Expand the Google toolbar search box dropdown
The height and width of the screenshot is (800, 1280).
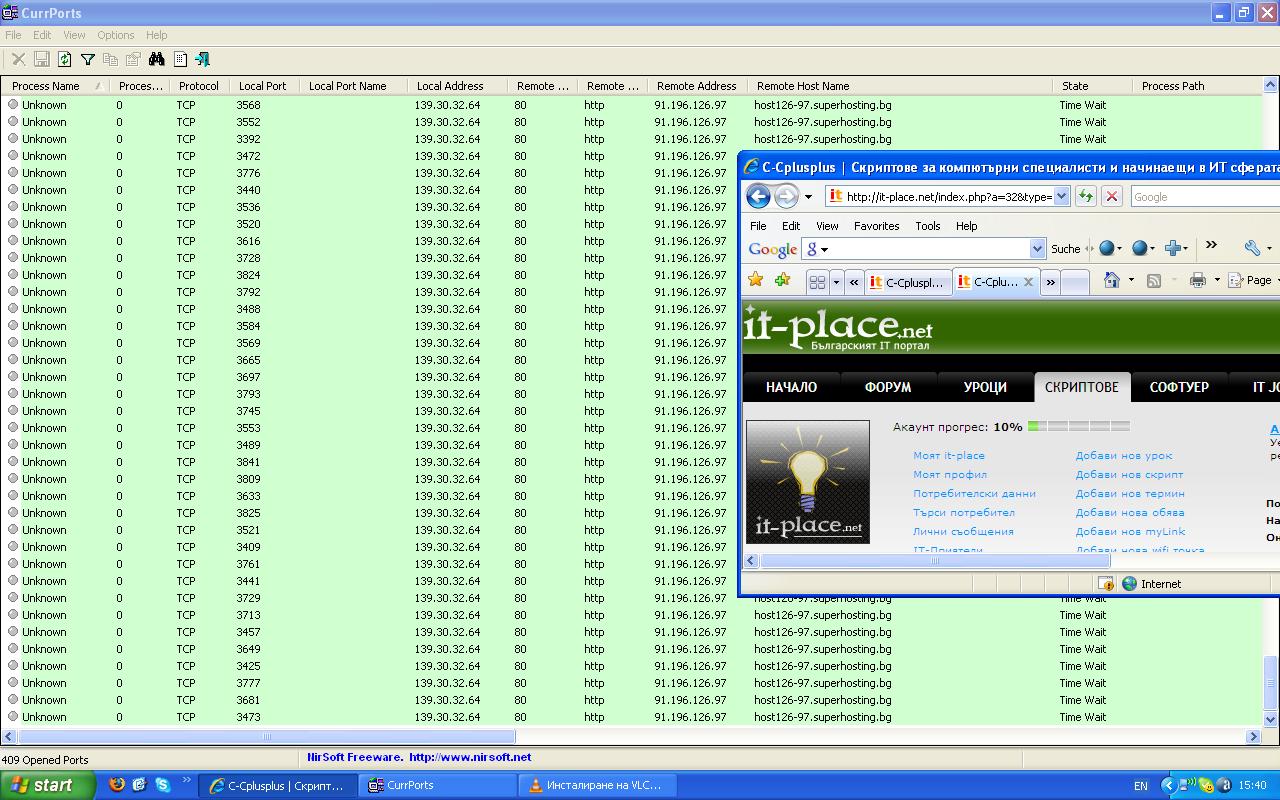point(1037,248)
